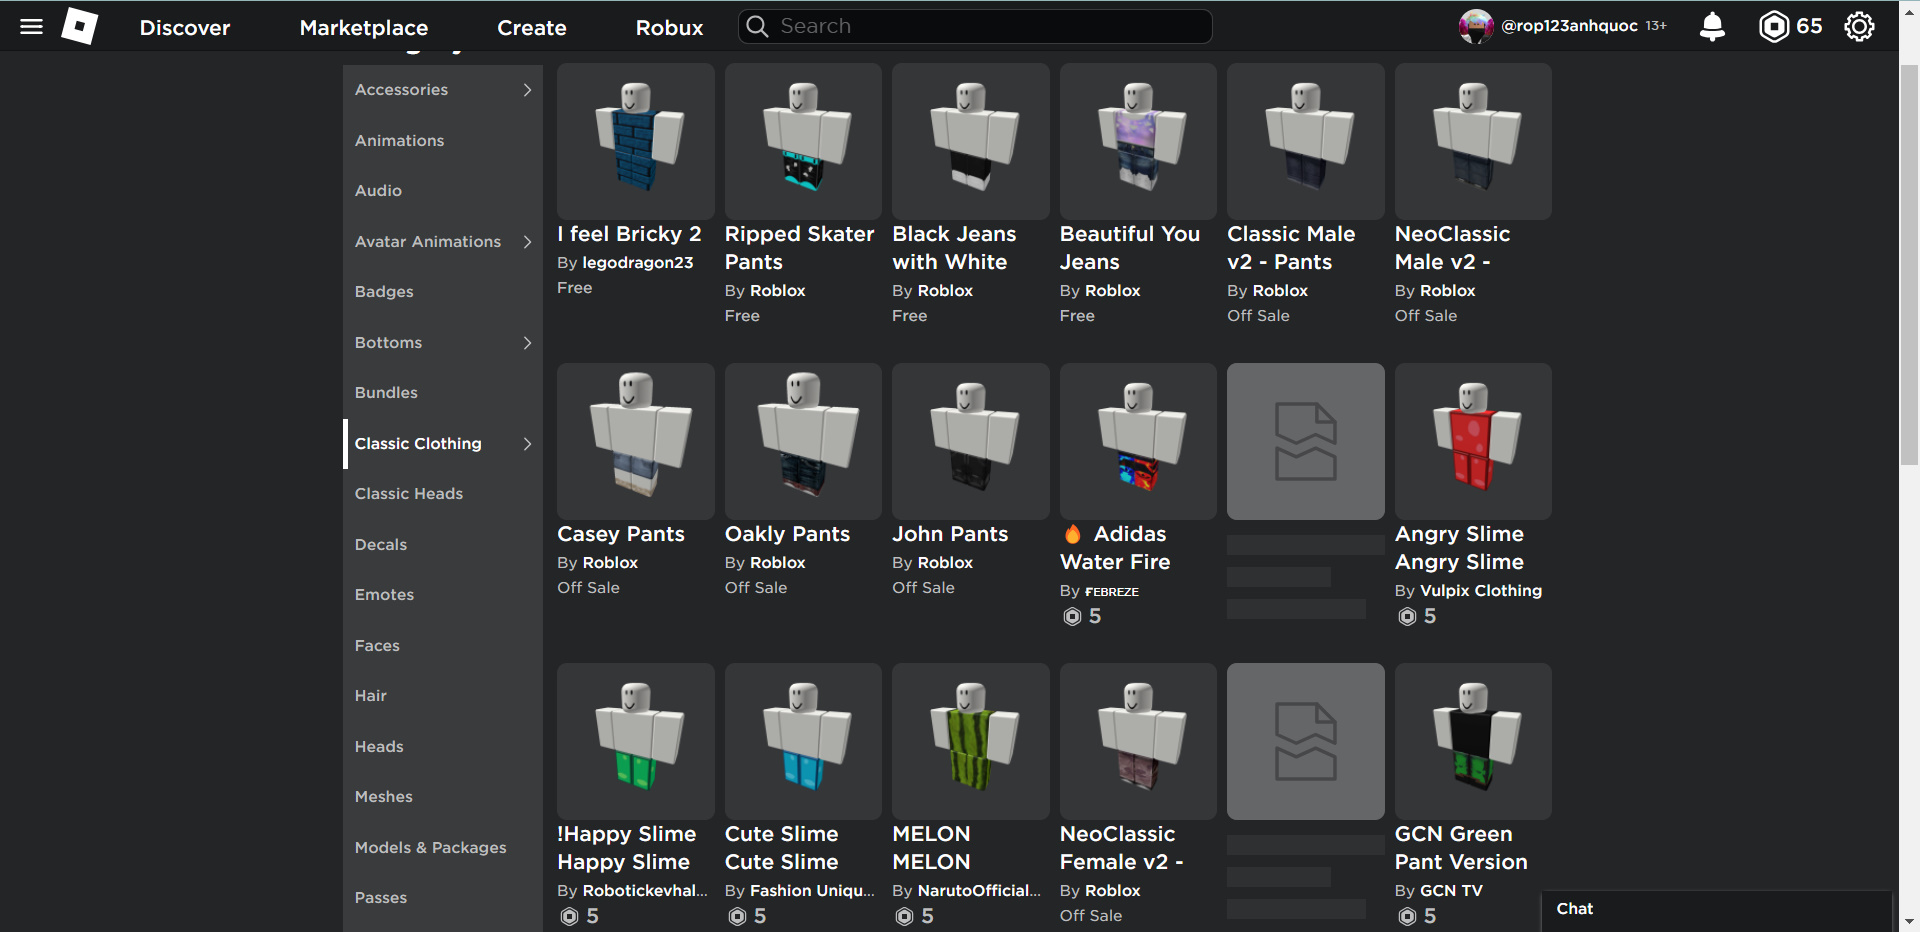Expand the Accessories category chevron
Viewport: 1920px width, 932px height.
[x=527, y=90]
